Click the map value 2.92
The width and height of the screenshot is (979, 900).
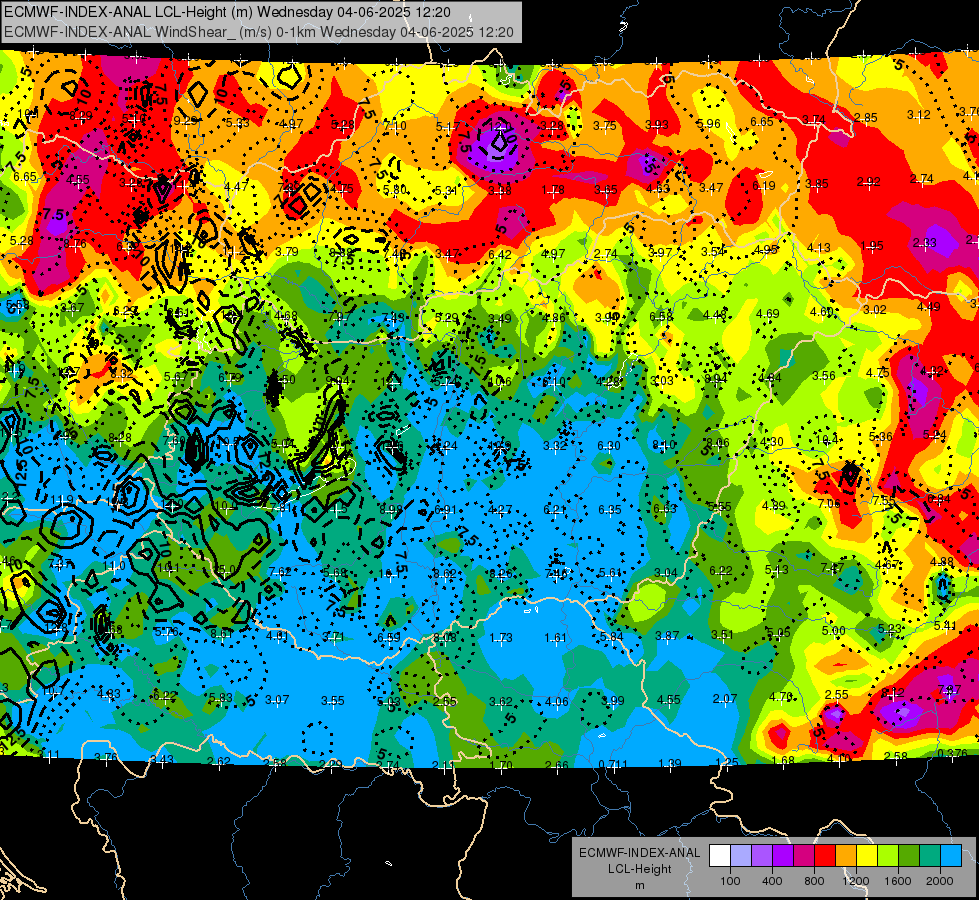tap(868, 182)
